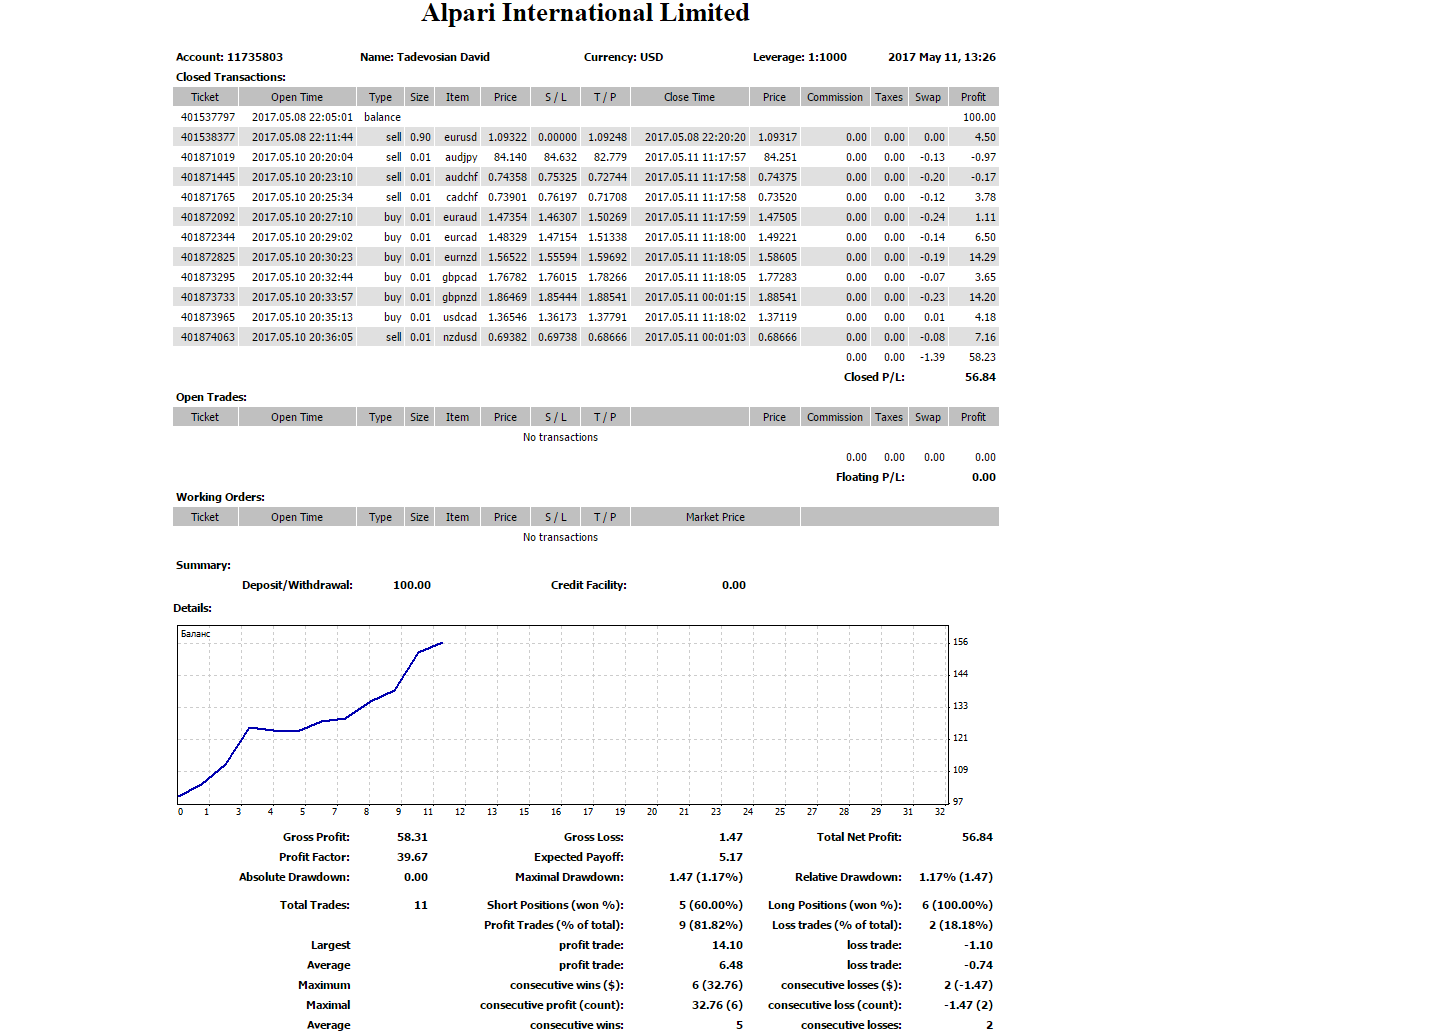The height and width of the screenshot is (1033, 1440).
Task: Click the Alpari International Limited report title
Action: (x=585, y=13)
